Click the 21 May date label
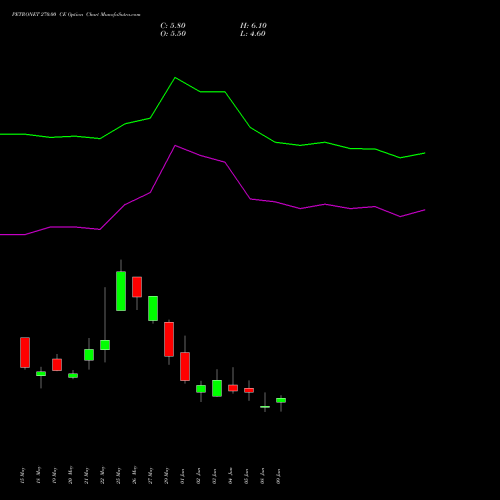 86,475
